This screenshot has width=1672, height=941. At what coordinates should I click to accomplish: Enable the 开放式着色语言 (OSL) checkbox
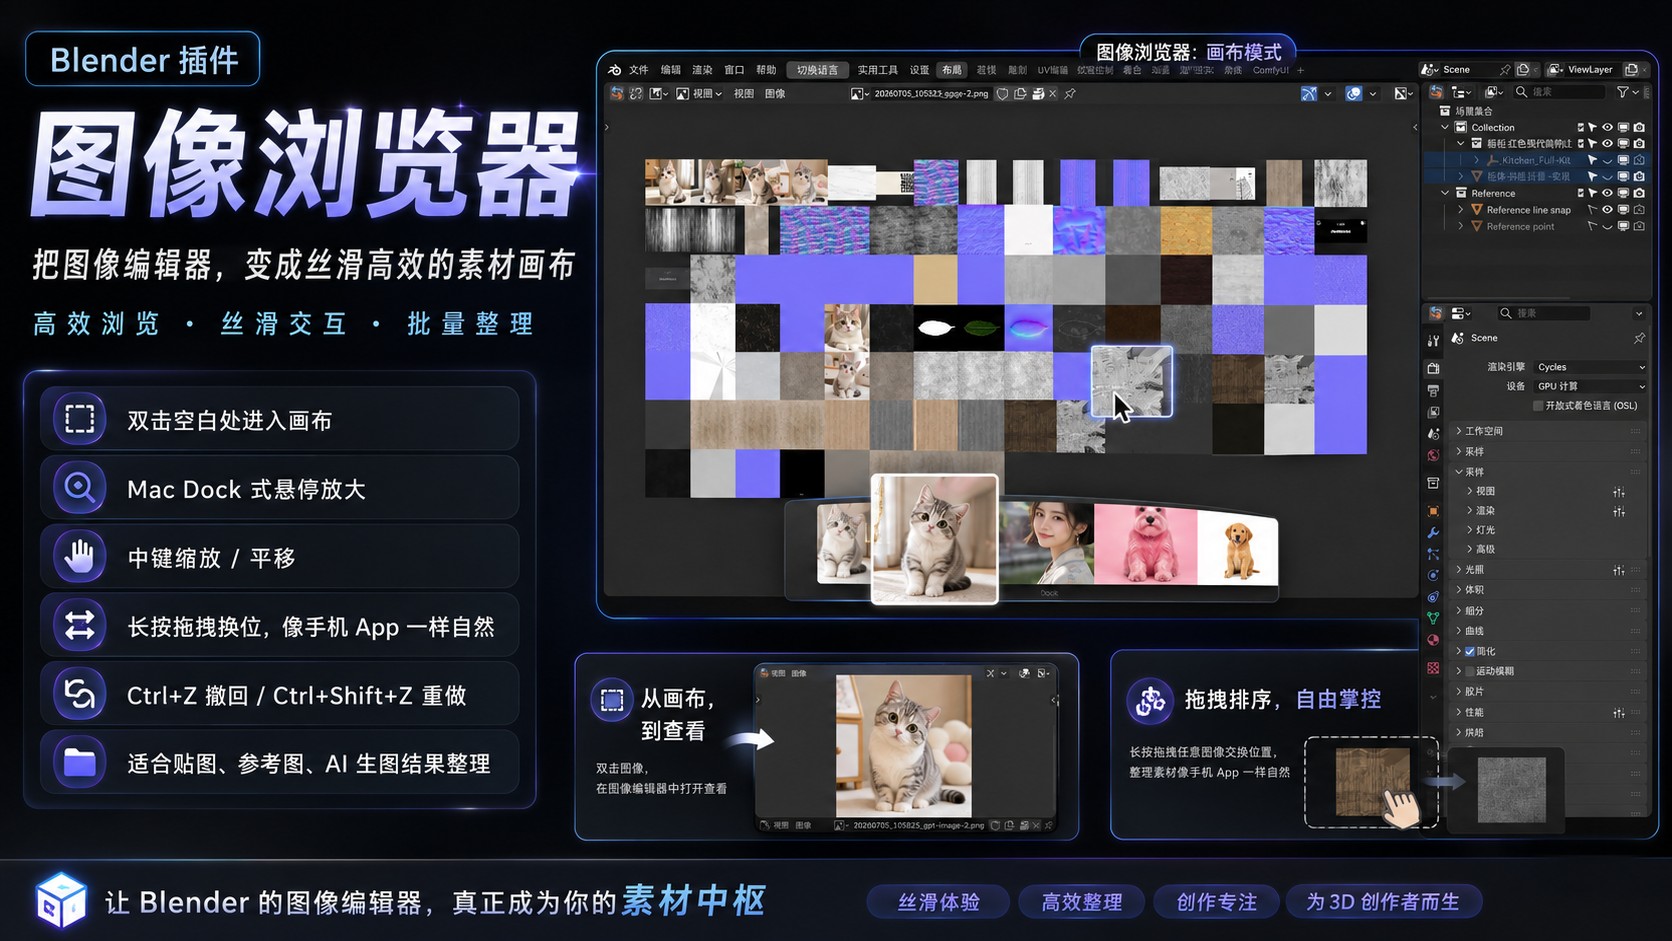(x=1538, y=406)
